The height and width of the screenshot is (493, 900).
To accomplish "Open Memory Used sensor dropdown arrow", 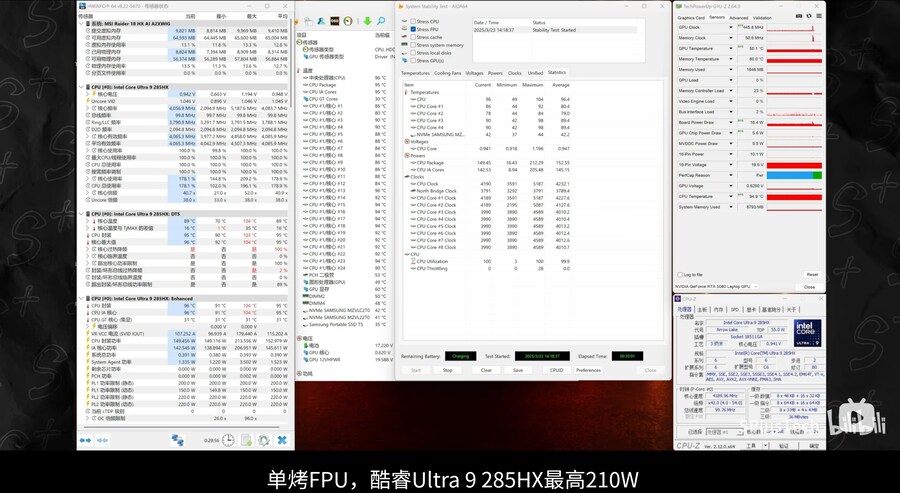I will click(x=731, y=70).
